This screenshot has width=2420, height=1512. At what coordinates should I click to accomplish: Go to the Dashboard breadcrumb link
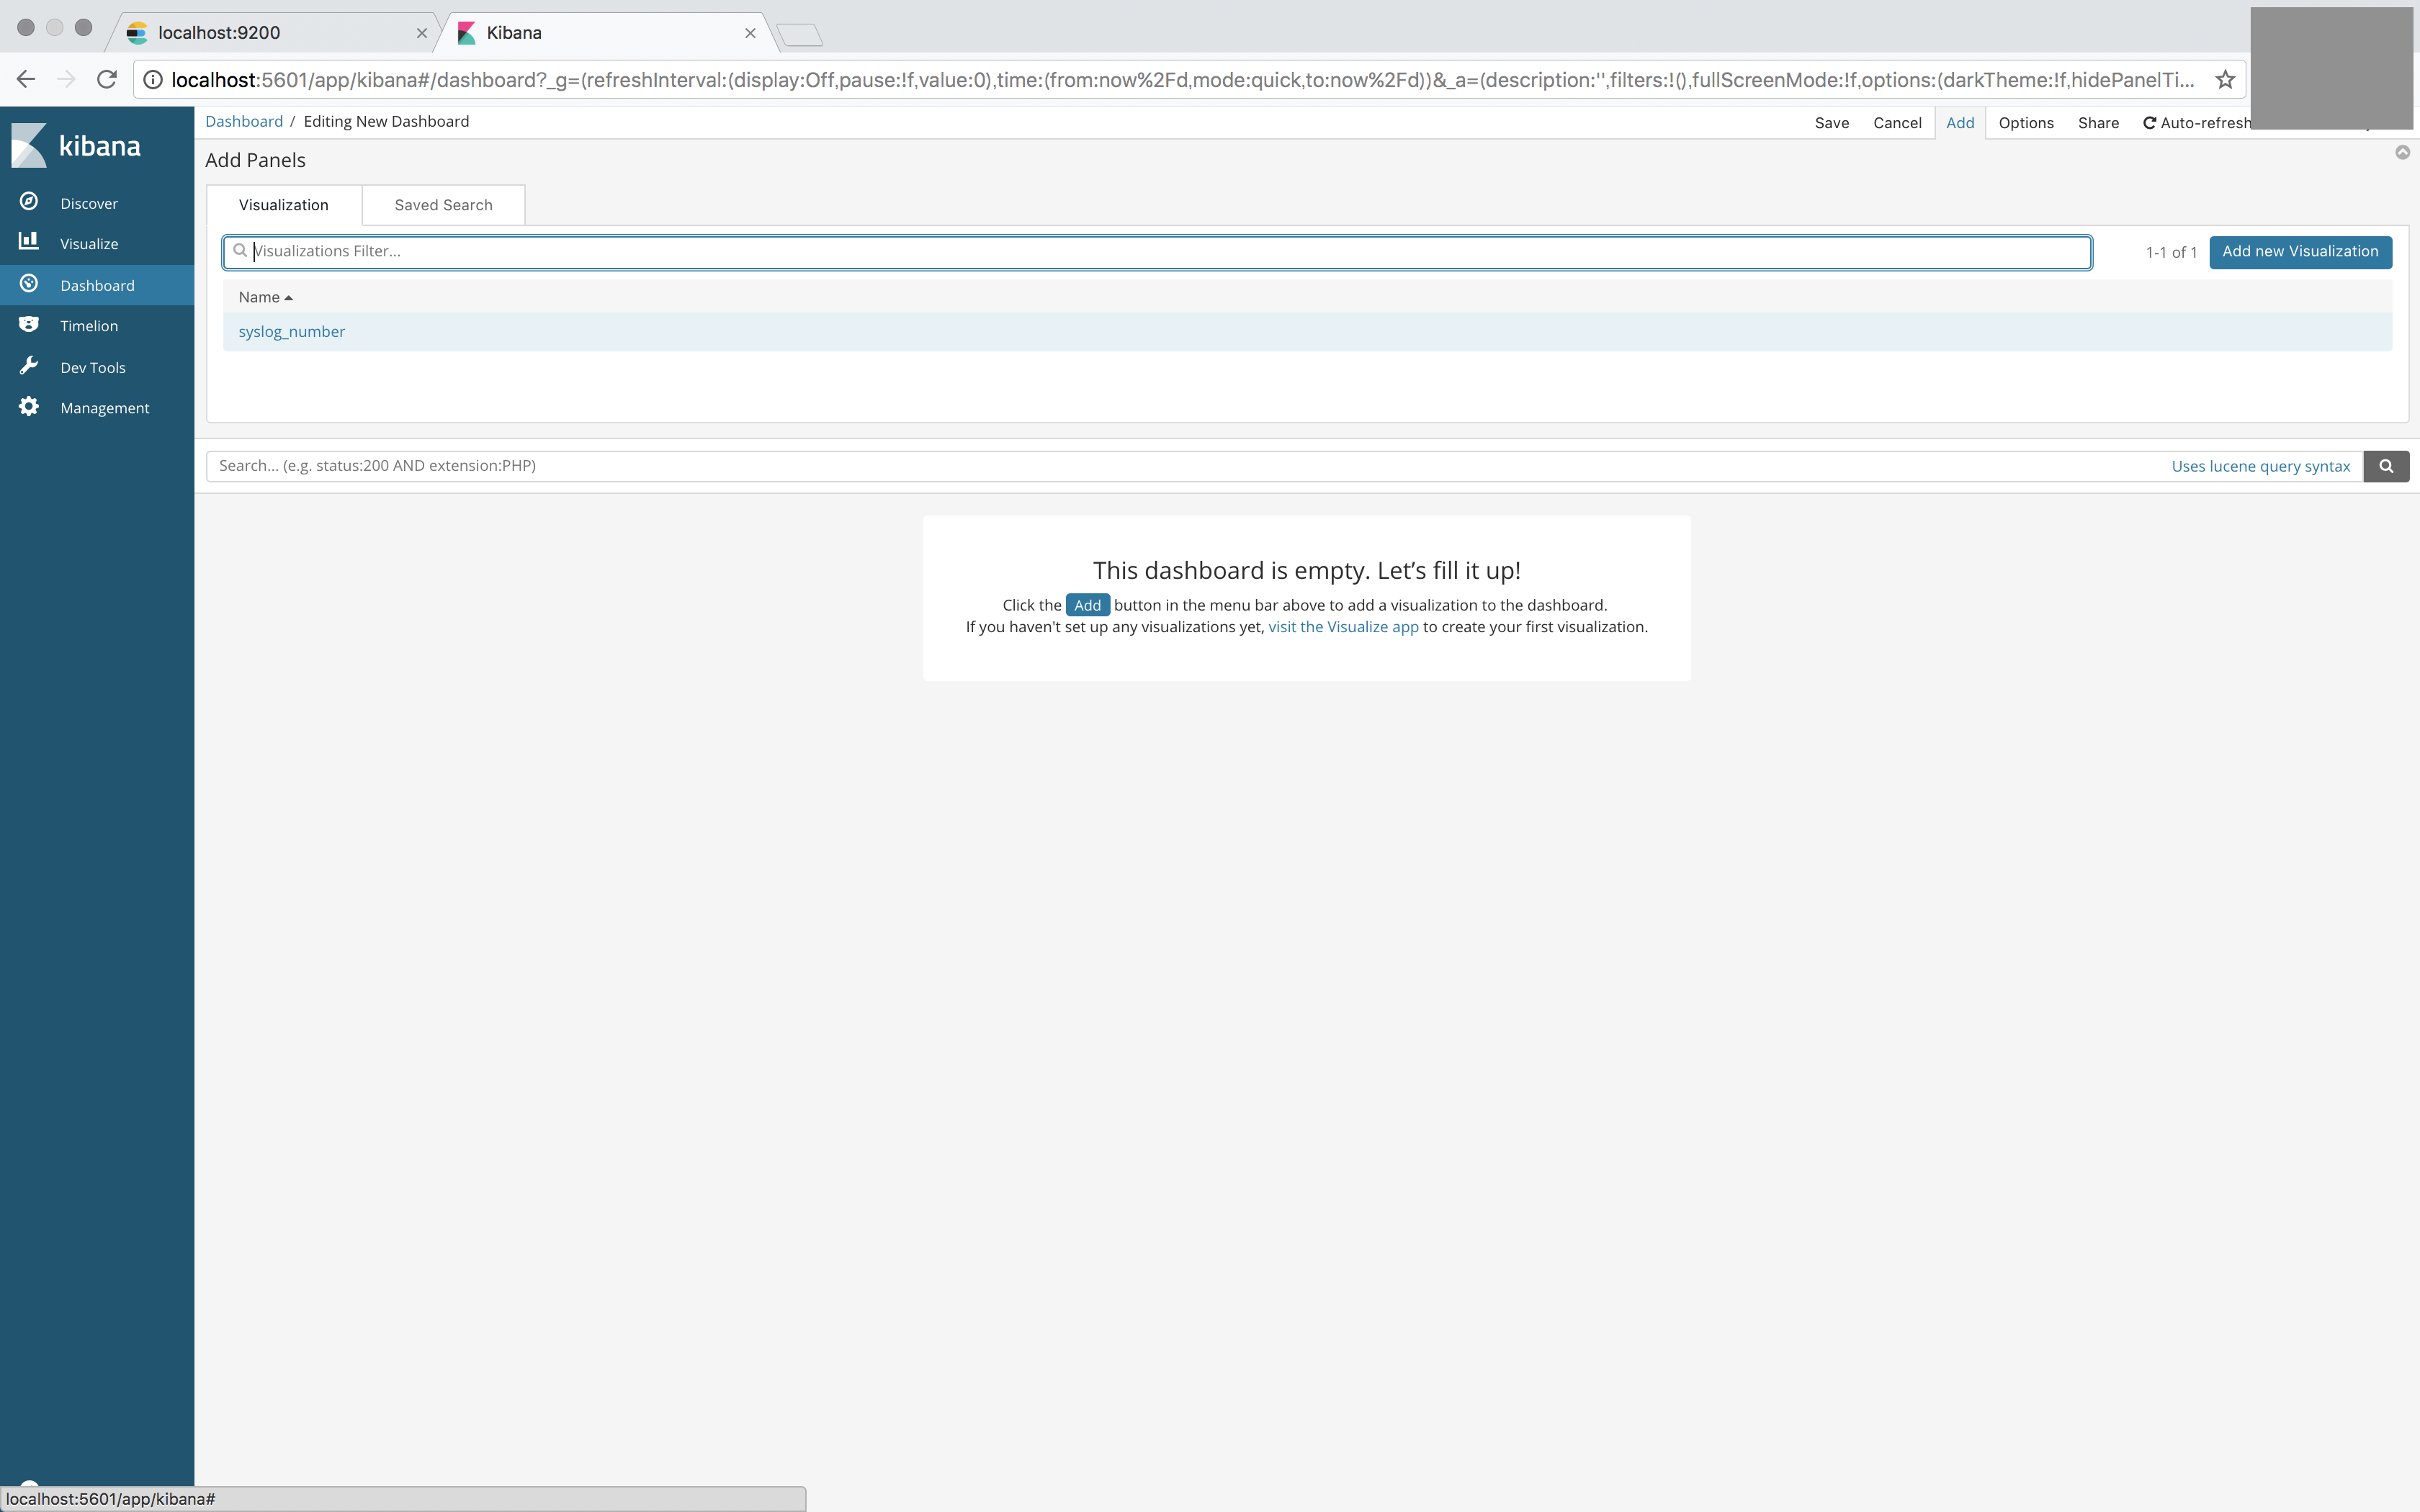tap(244, 121)
